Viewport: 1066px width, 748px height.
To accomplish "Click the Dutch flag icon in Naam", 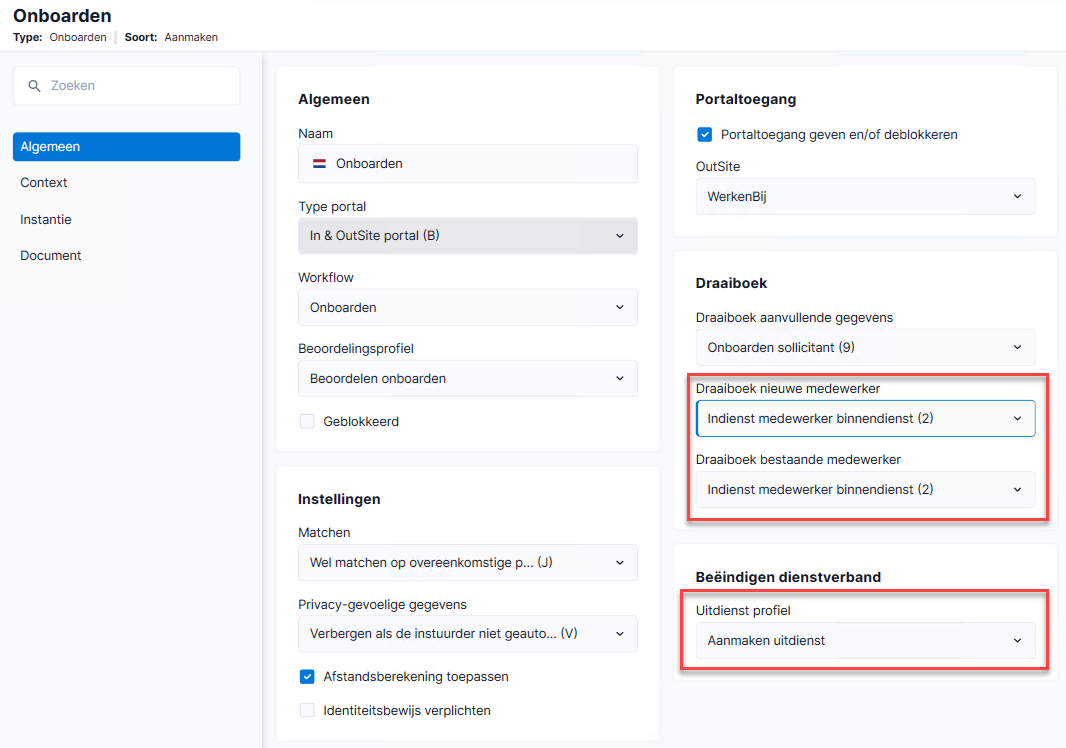I will pyautogui.click(x=319, y=164).
